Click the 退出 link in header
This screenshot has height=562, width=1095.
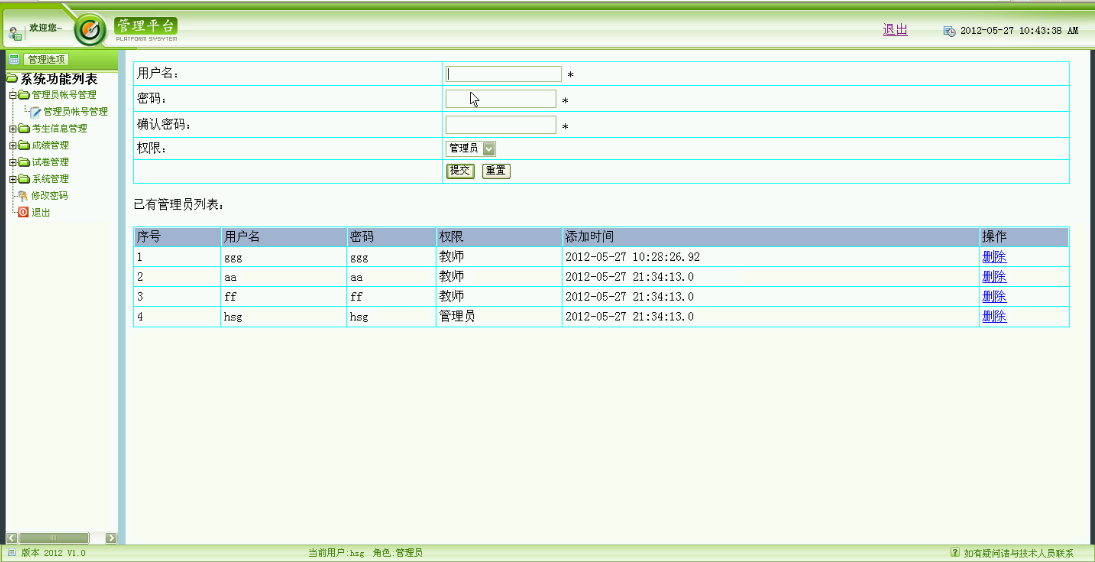coord(895,29)
